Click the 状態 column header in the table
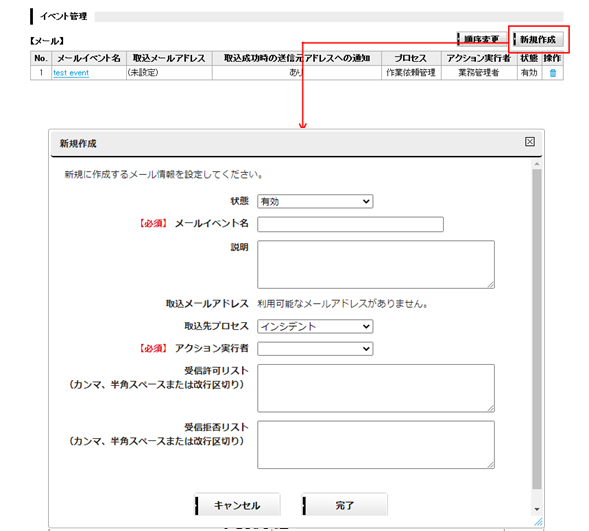The width and height of the screenshot is (589, 531). tap(529, 58)
